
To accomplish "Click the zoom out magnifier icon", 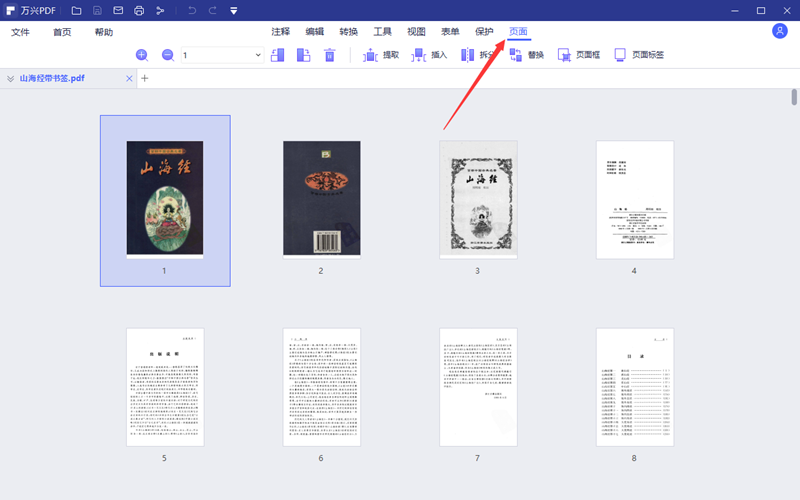I will pyautogui.click(x=167, y=55).
